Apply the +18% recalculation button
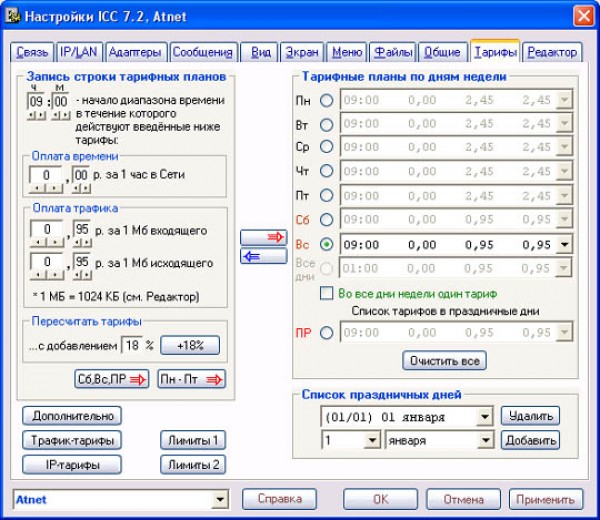The width and height of the screenshot is (600, 520). (190, 345)
